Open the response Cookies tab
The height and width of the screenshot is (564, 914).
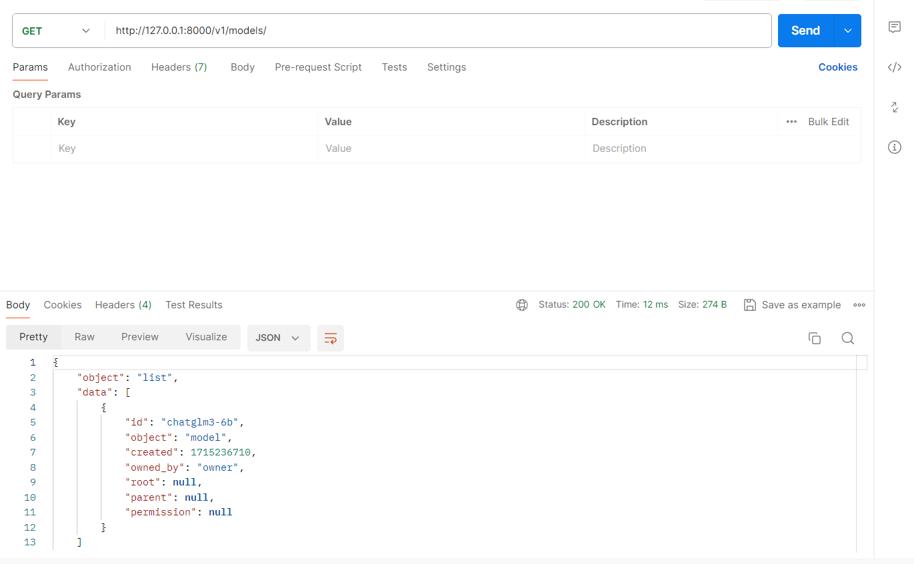(x=62, y=305)
